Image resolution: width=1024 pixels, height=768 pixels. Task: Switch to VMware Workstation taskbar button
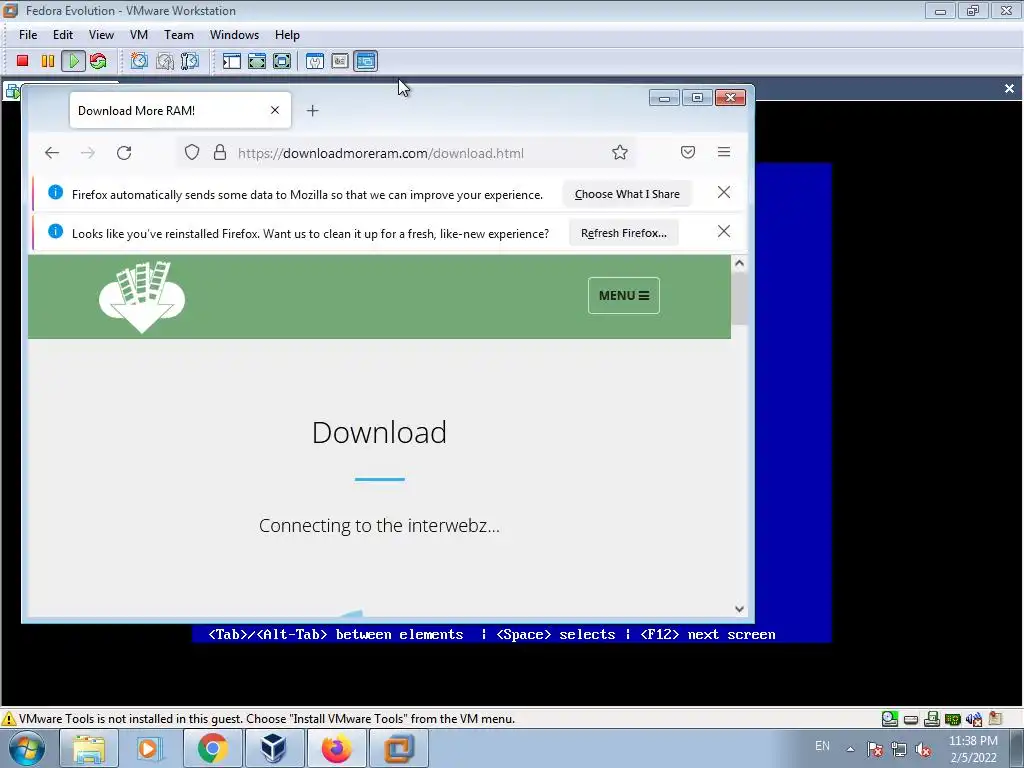coord(398,748)
